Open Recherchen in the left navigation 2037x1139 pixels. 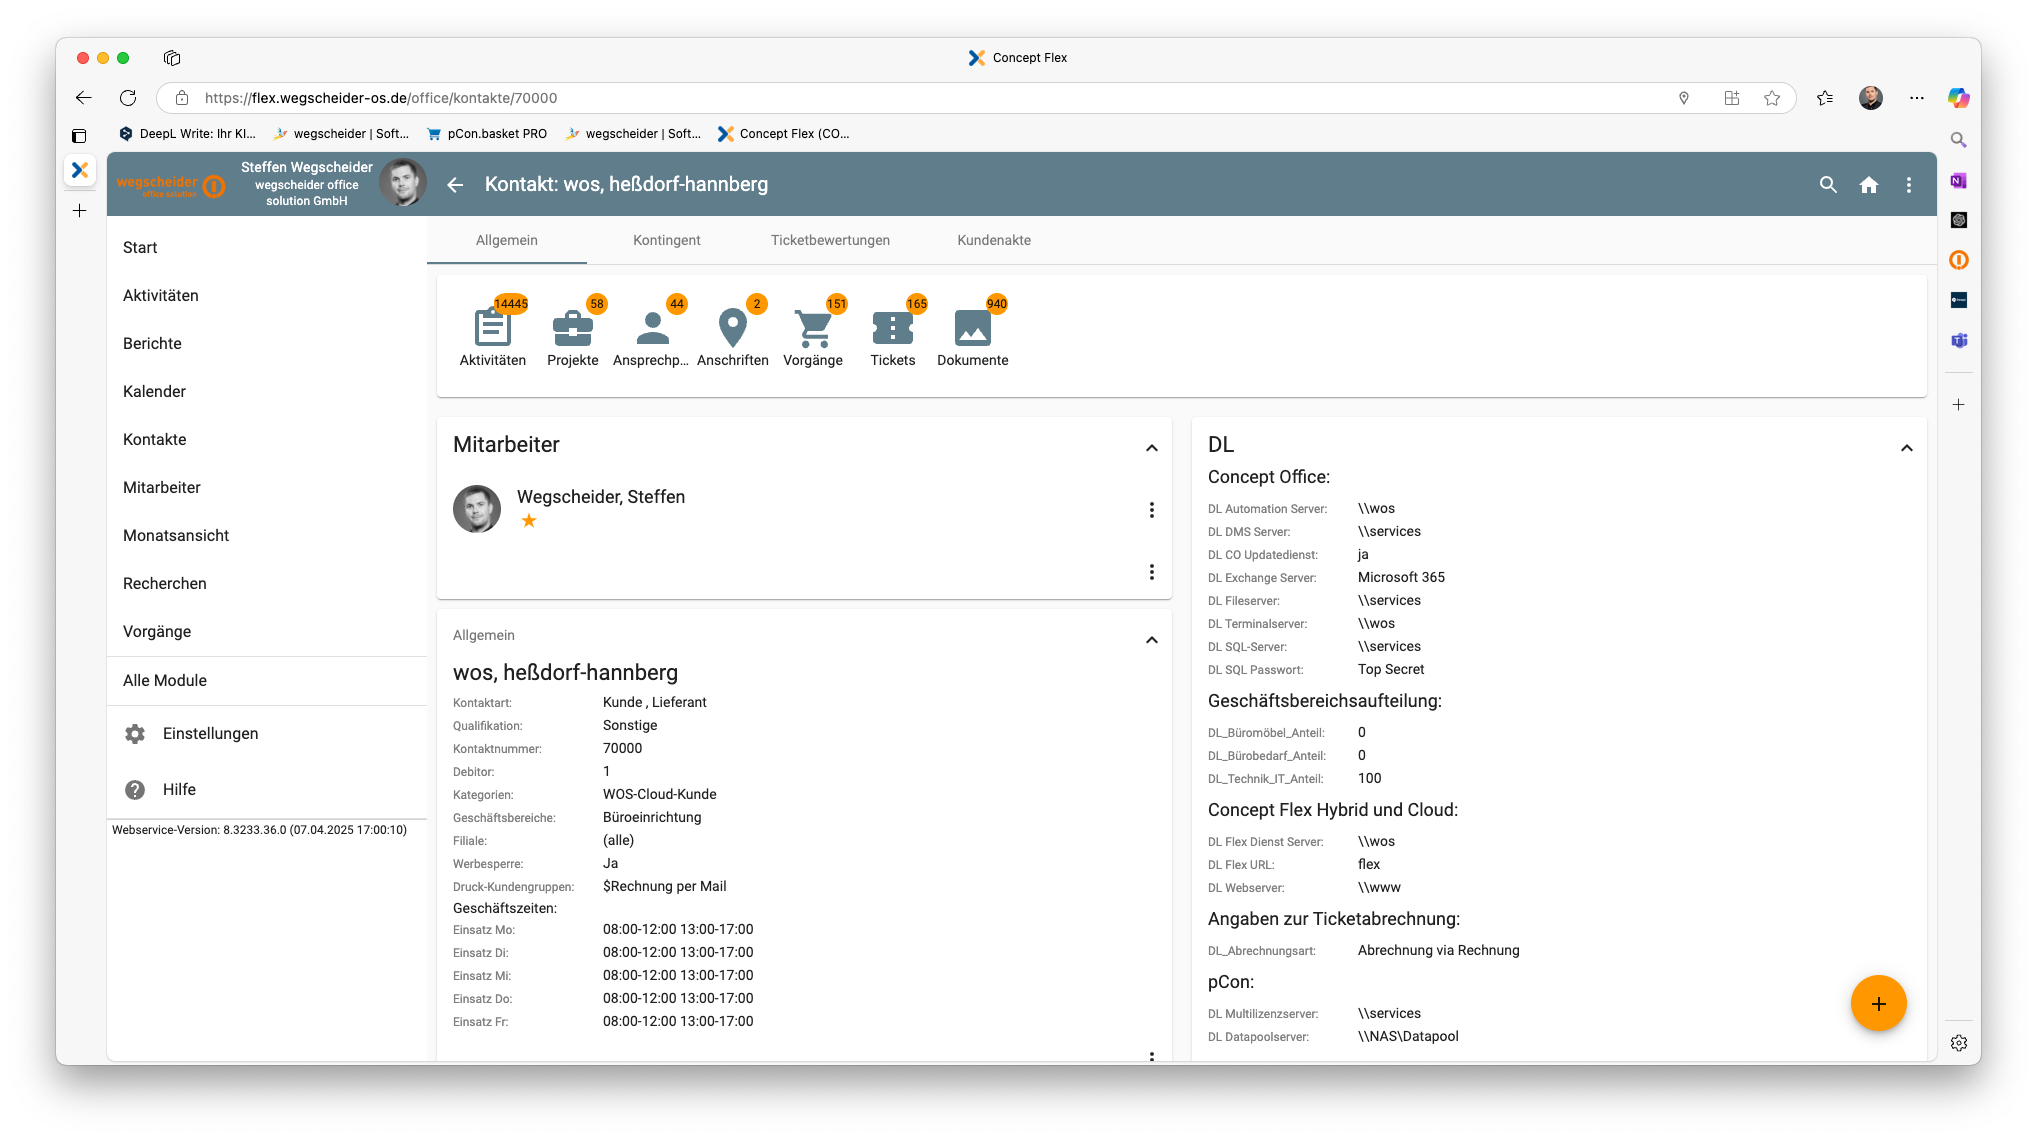coord(267,584)
